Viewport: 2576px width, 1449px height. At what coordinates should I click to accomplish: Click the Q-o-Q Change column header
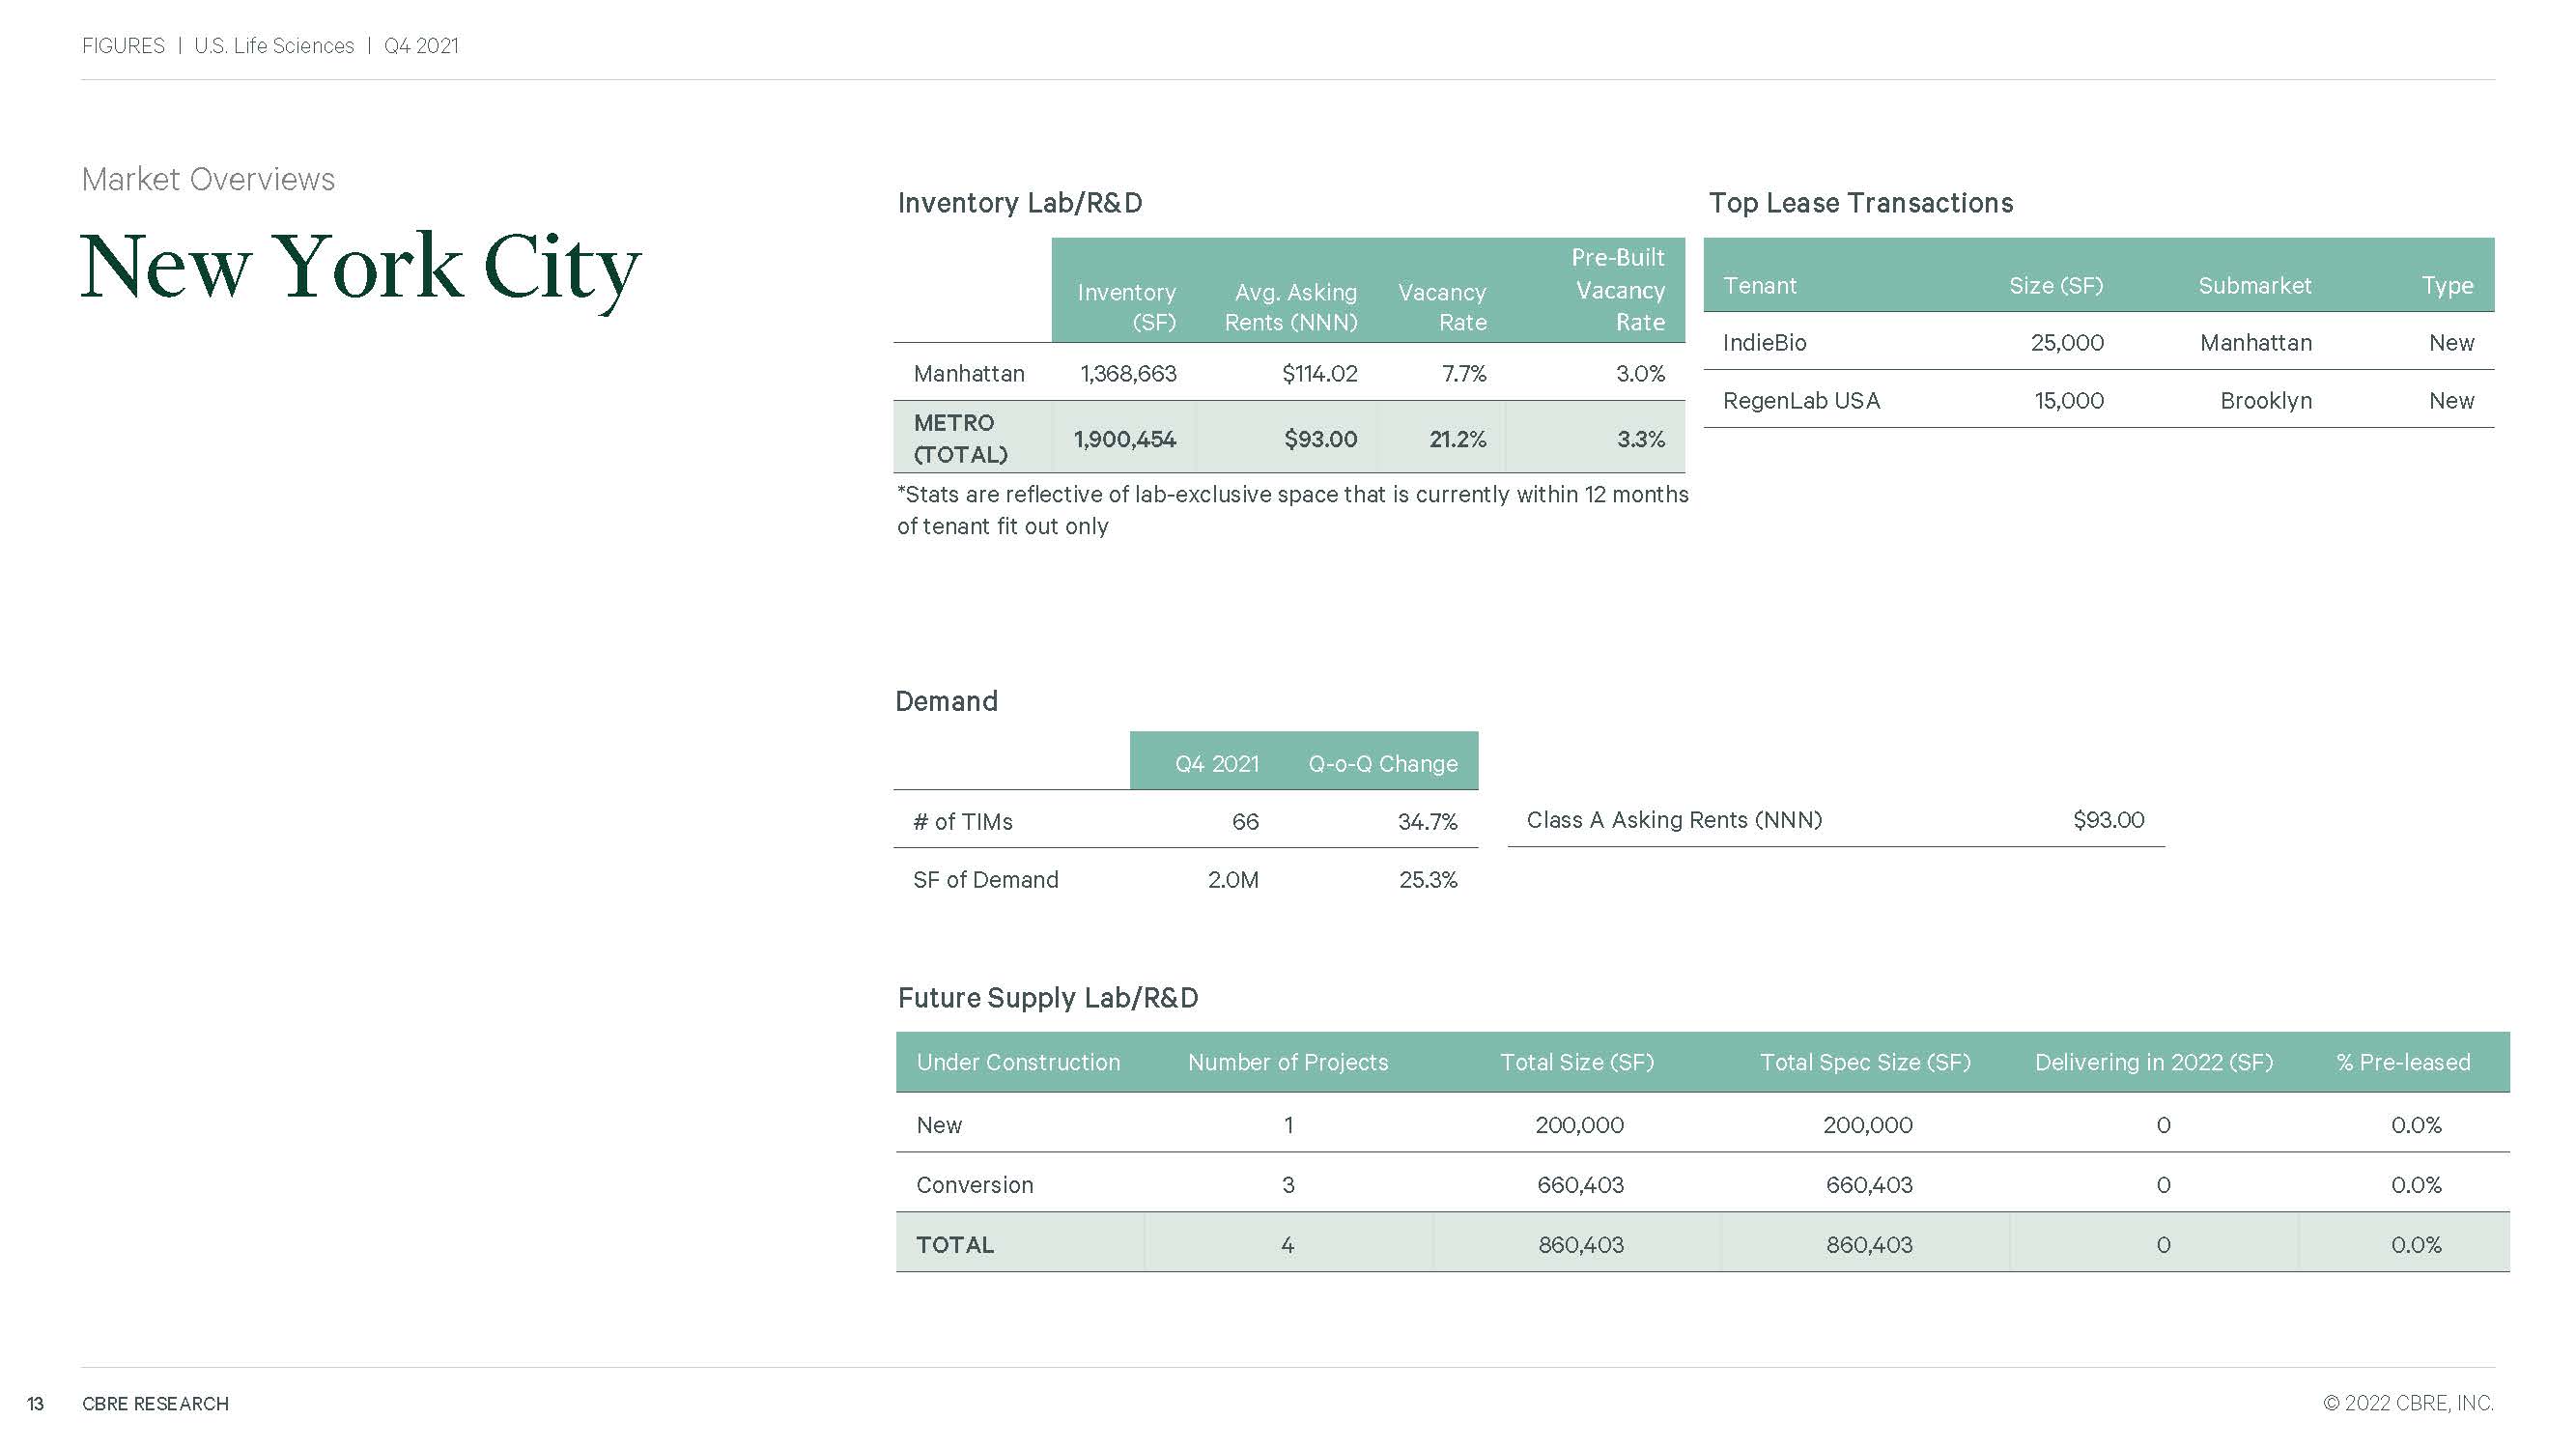tap(1382, 763)
